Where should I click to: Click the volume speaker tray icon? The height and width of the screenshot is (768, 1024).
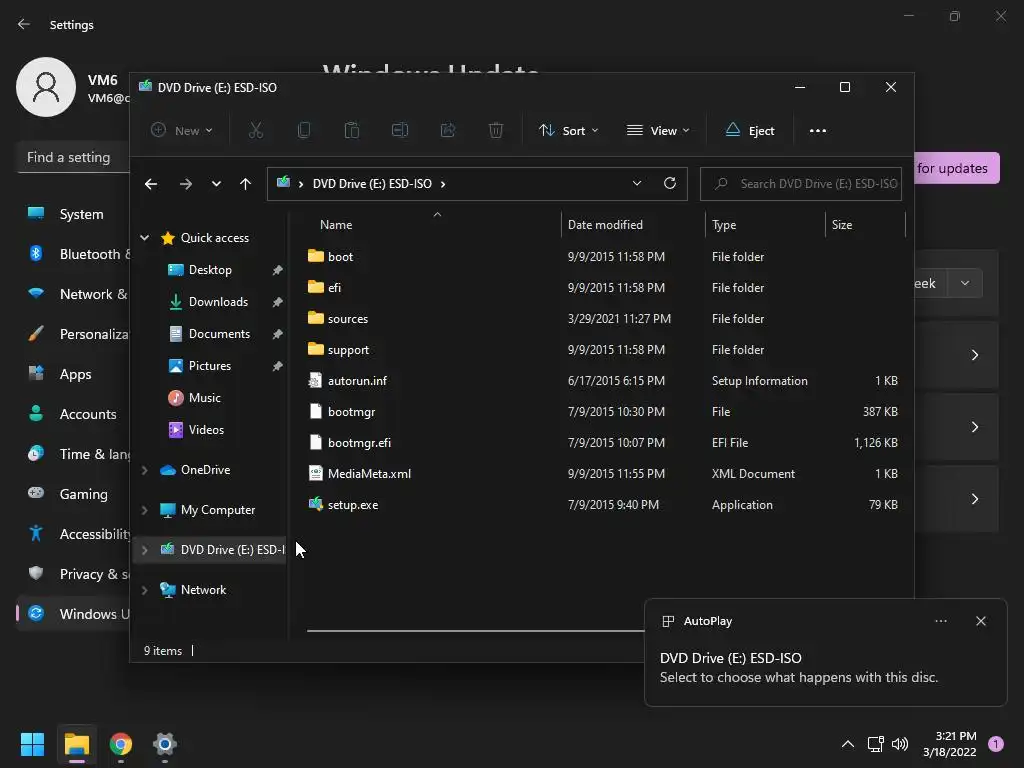point(900,744)
